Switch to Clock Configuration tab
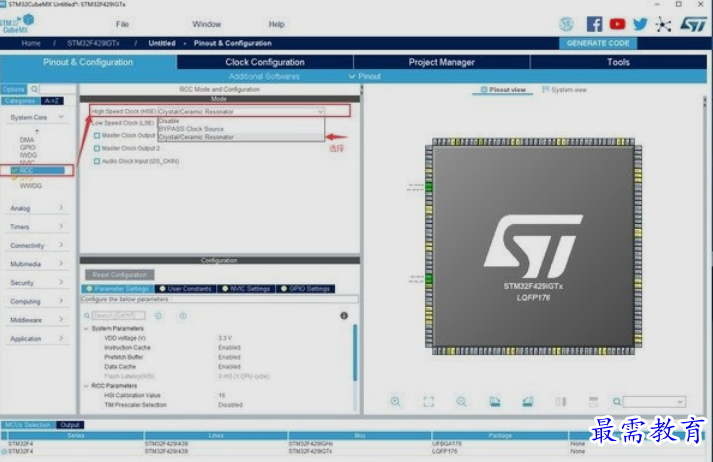Image resolution: width=713 pixels, height=462 pixels. (x=265, y=62)
